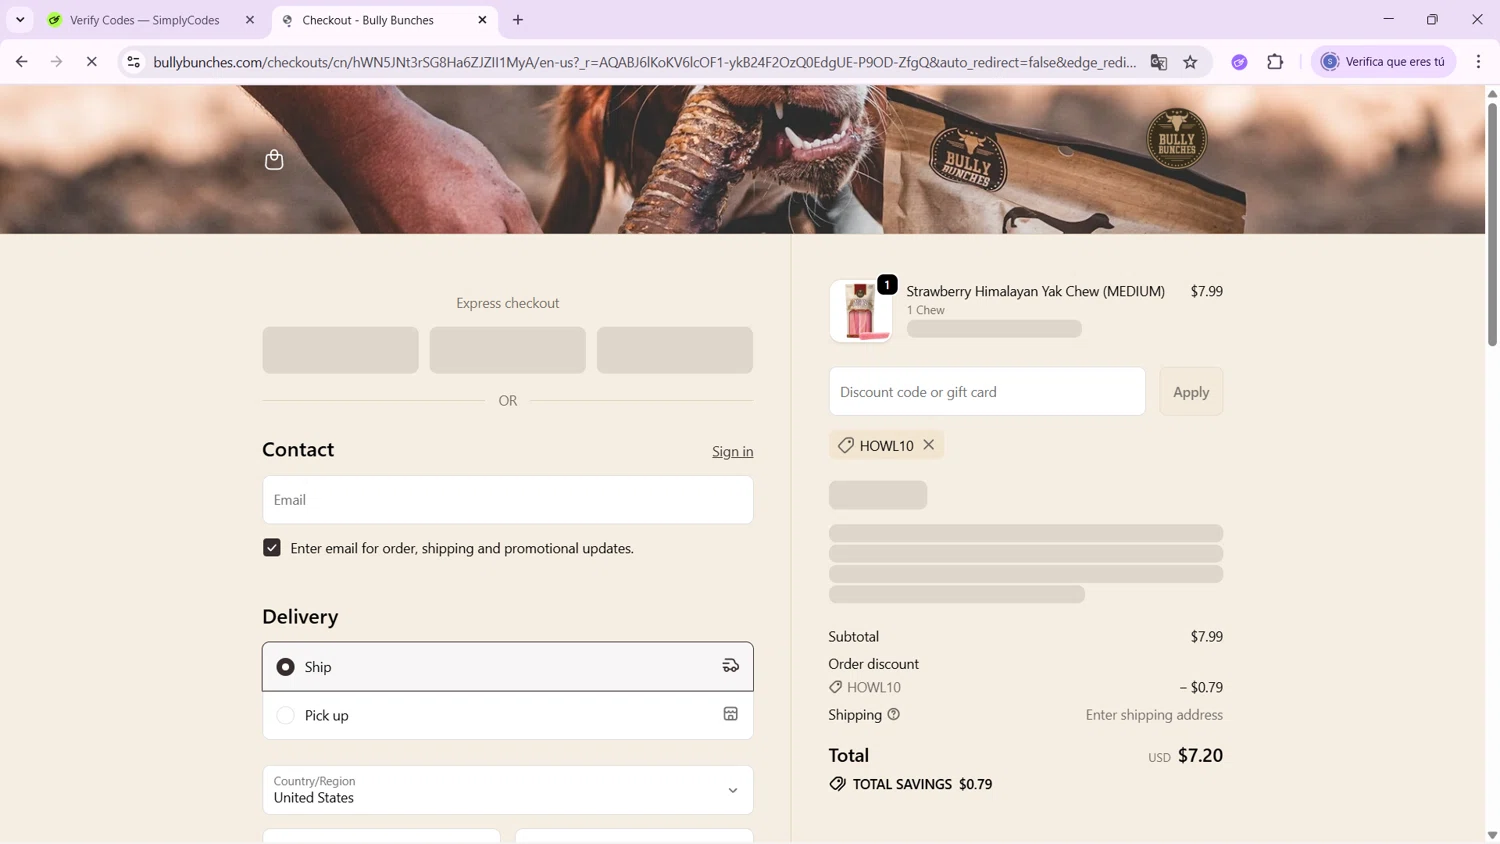Open the Chrome three-dot menu
Screen dimensions: 1500x844
pyautogui.click(x=1478, y=62)
